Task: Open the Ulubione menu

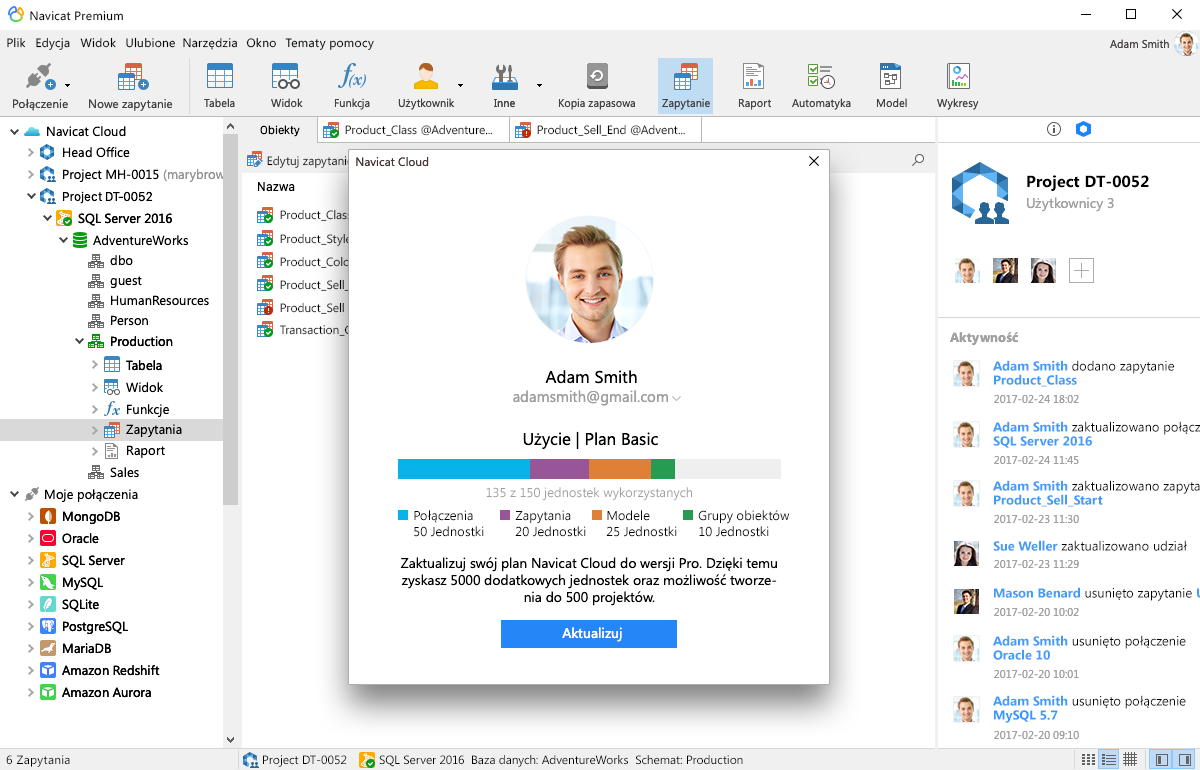Action: point(150,43)
